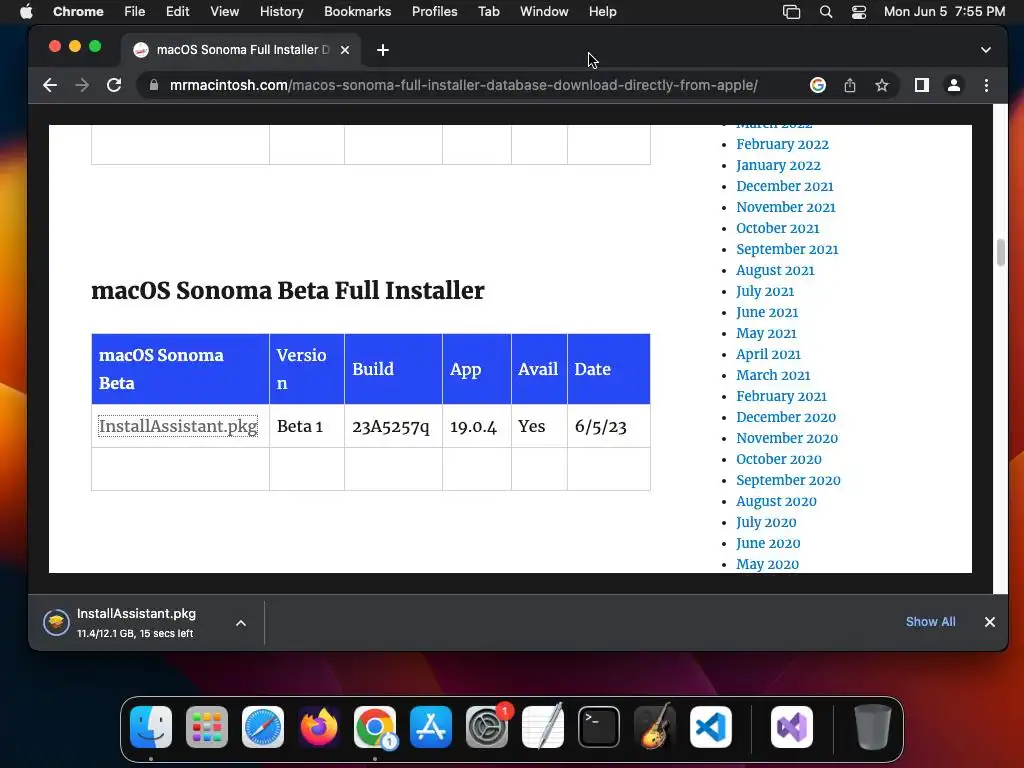This screenshot has height=768, width=1024.
Task: Open the Edit menu
Action: 177,12
